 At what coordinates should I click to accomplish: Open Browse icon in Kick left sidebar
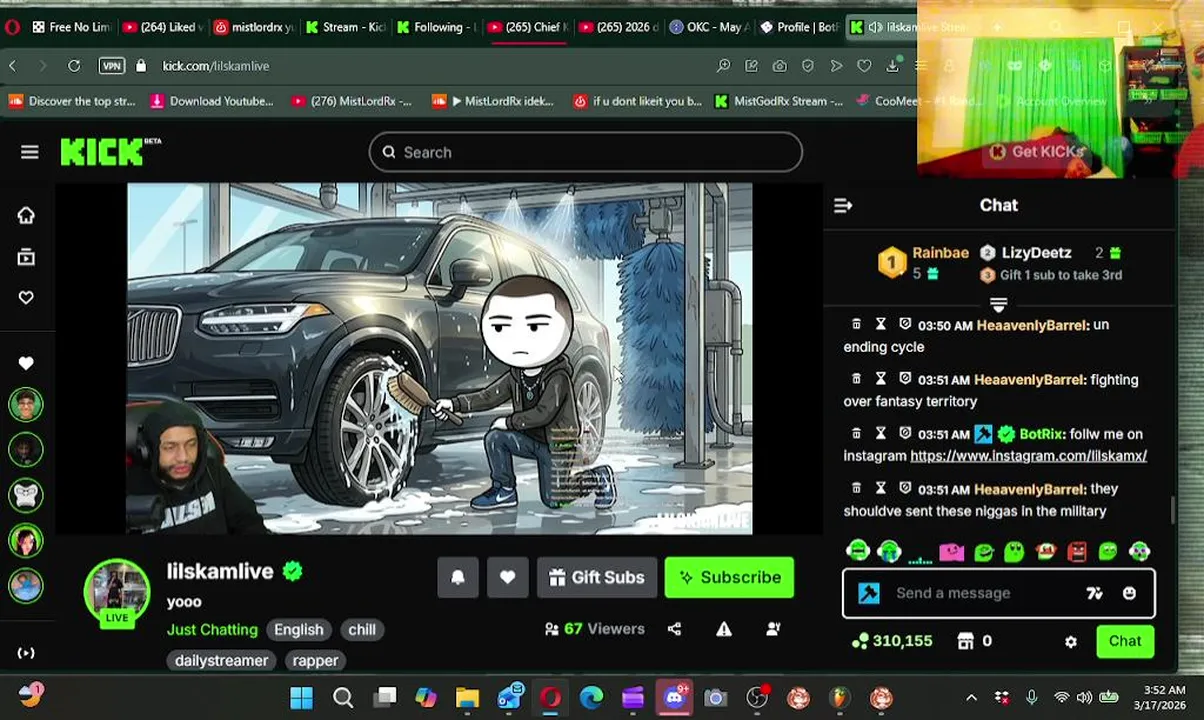click(x=26, y=257)
